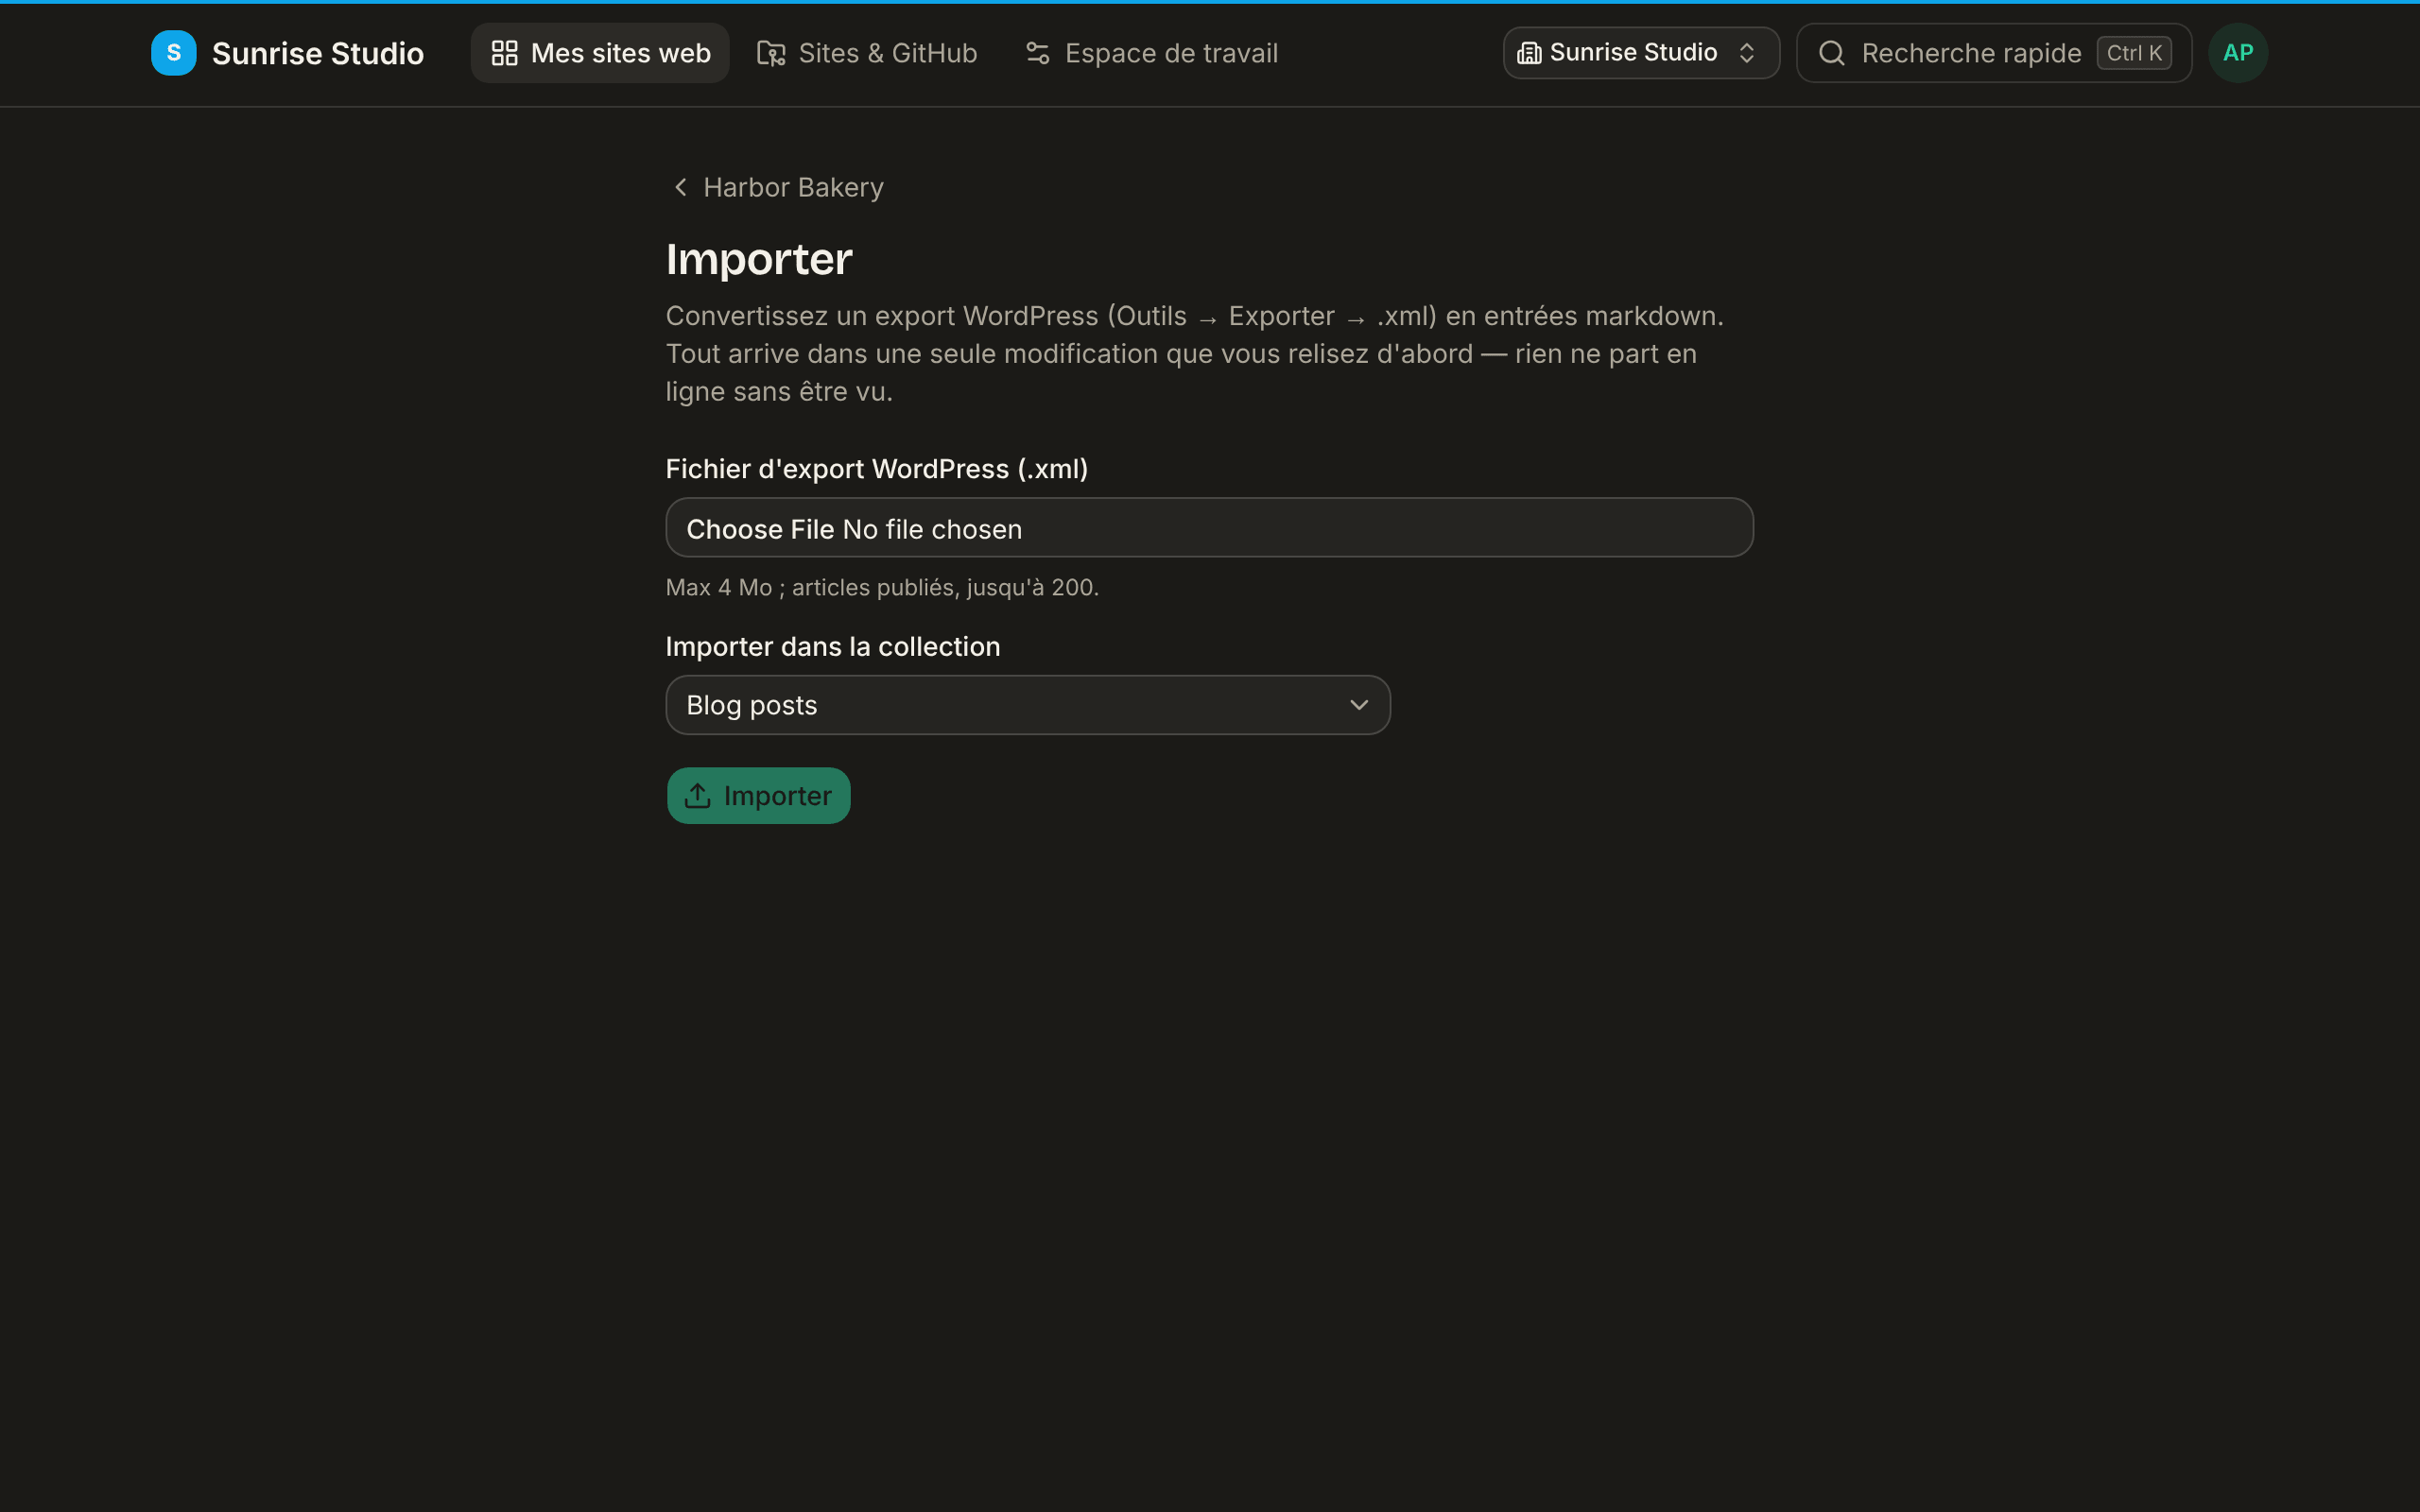Click the green Importer button
2420x1512 pixels.
pos(758,796)
